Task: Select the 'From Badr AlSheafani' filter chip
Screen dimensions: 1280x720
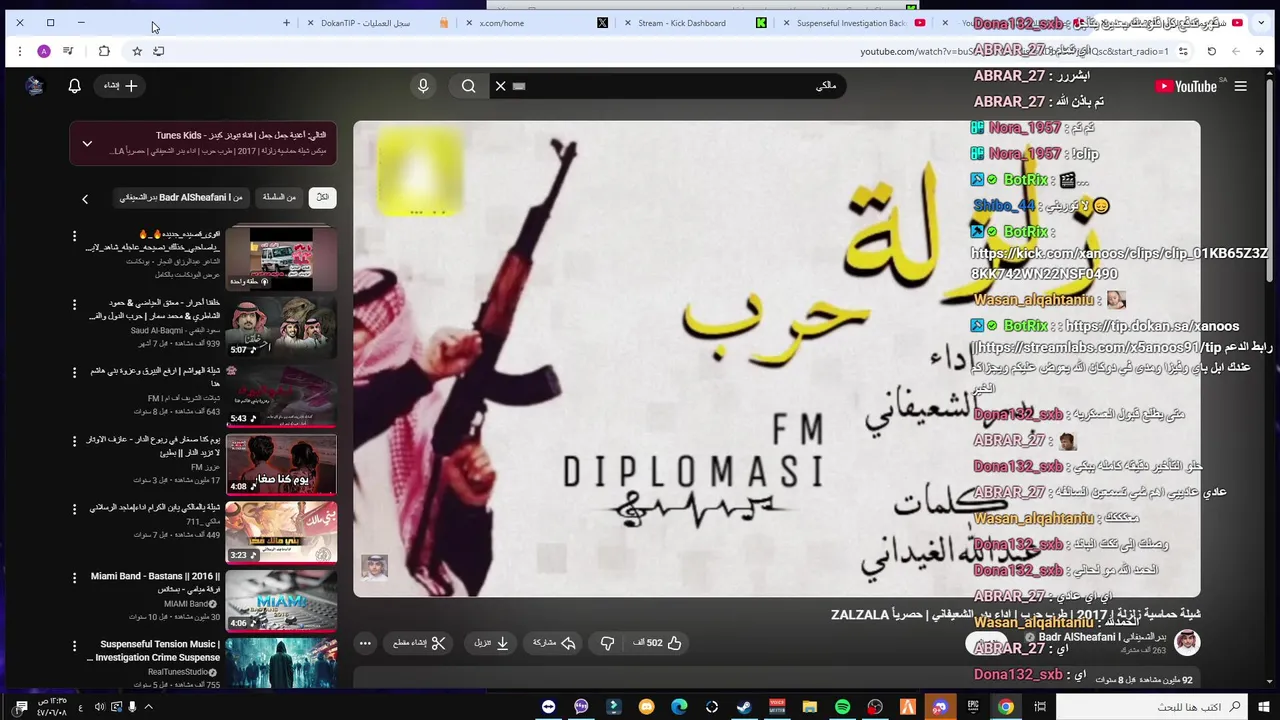Action: [181, 197]
